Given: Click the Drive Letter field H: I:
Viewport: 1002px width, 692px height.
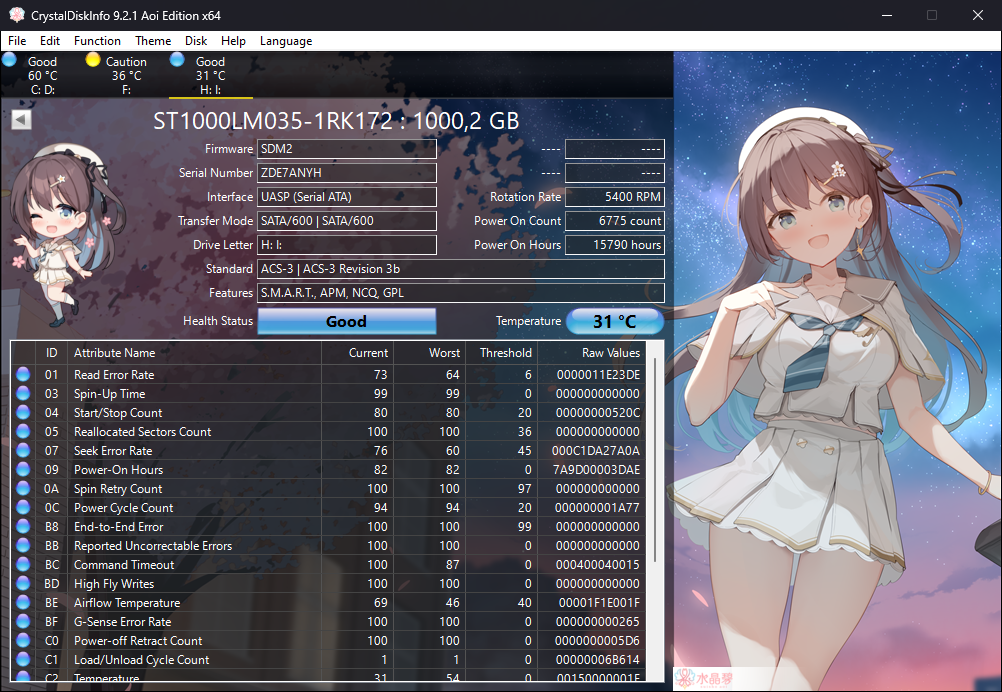Looking at the screenshot, I should coord(347,245).
